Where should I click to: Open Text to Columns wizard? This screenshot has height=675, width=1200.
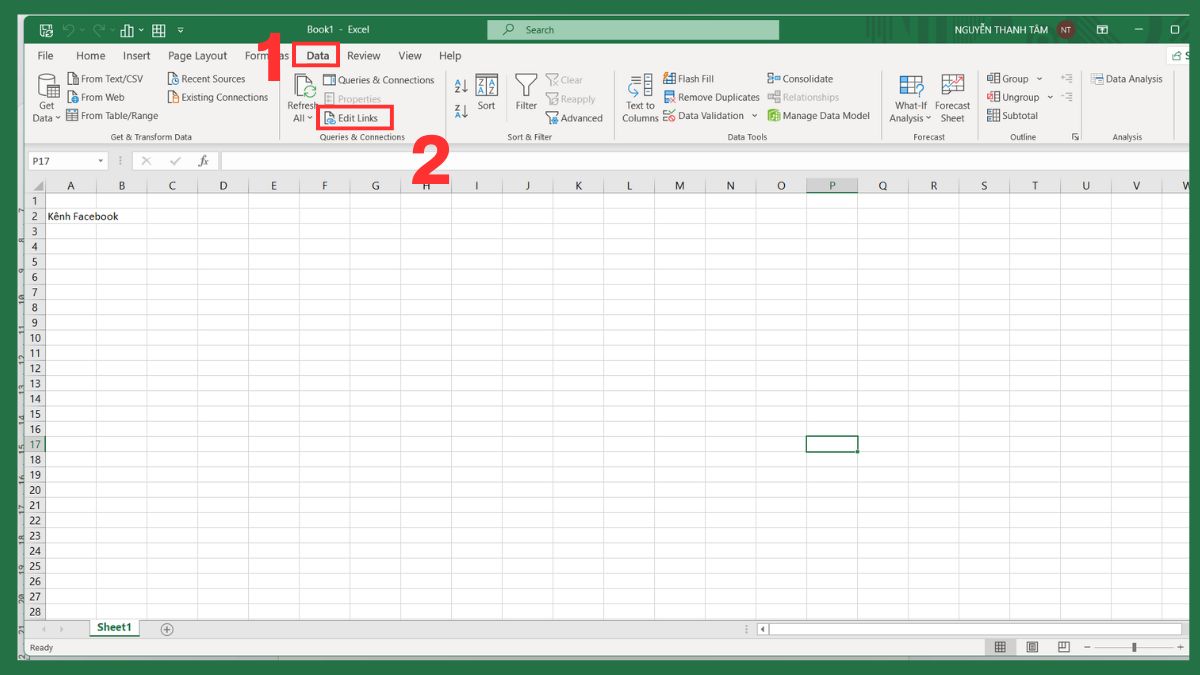tap(640, 98)
